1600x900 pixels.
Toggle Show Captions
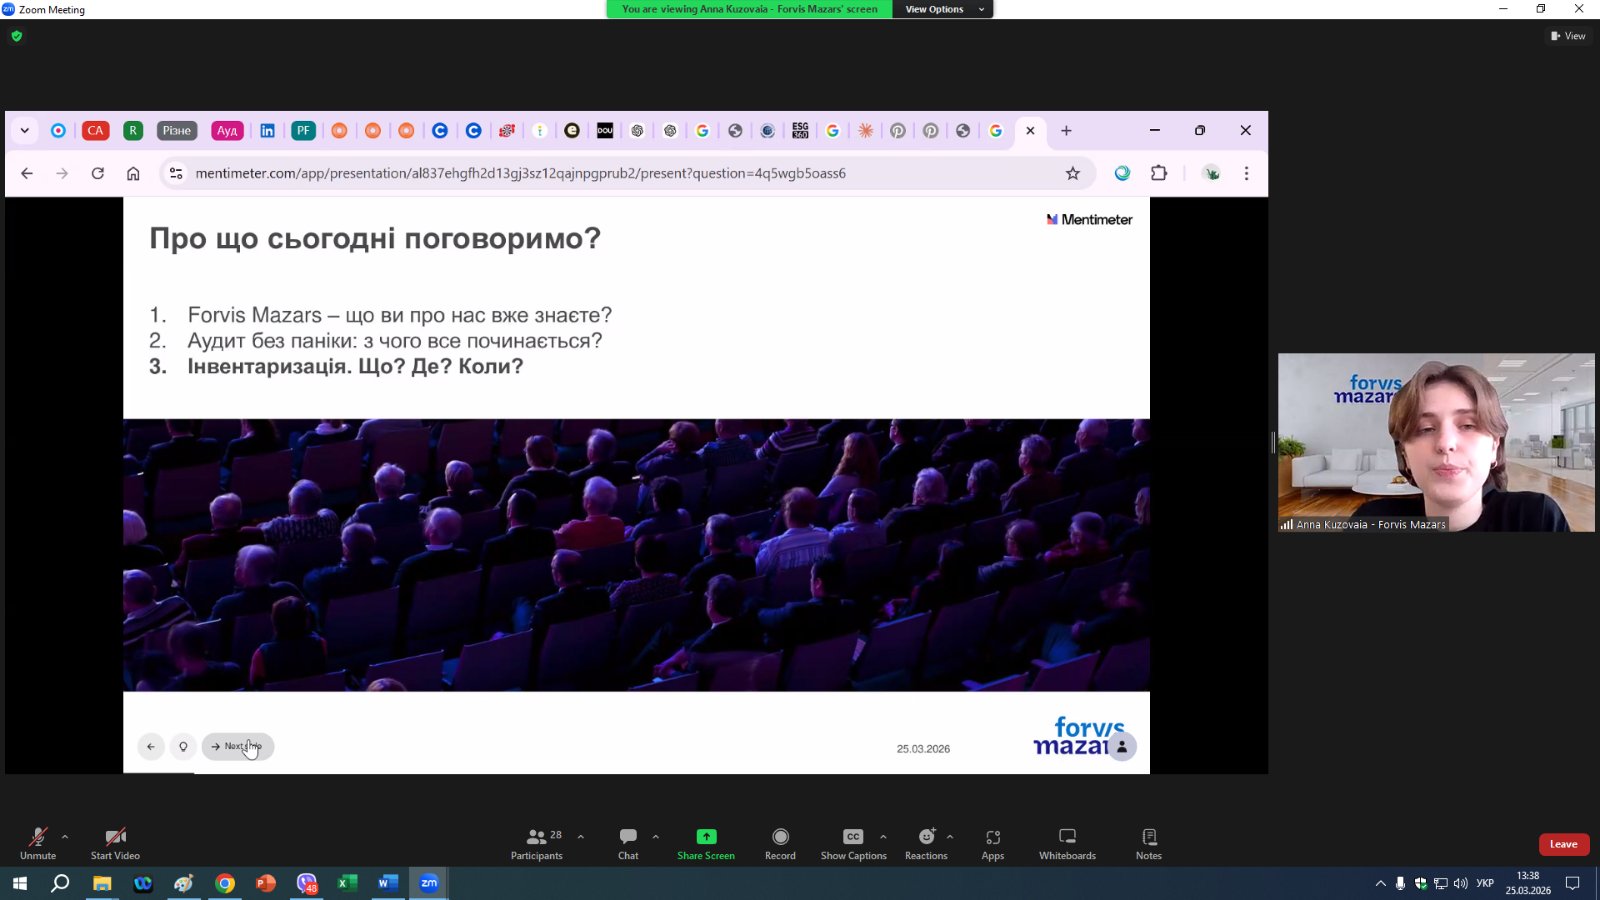coord(853,843)
